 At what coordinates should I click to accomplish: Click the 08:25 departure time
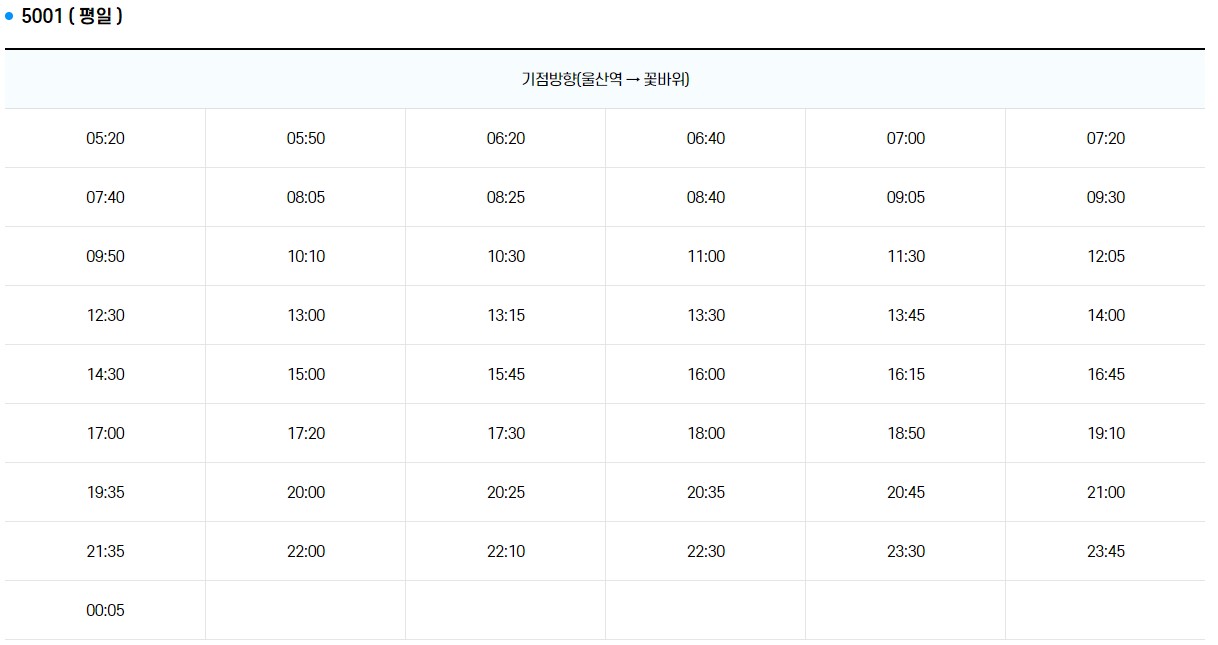click(x=505, y=197)
